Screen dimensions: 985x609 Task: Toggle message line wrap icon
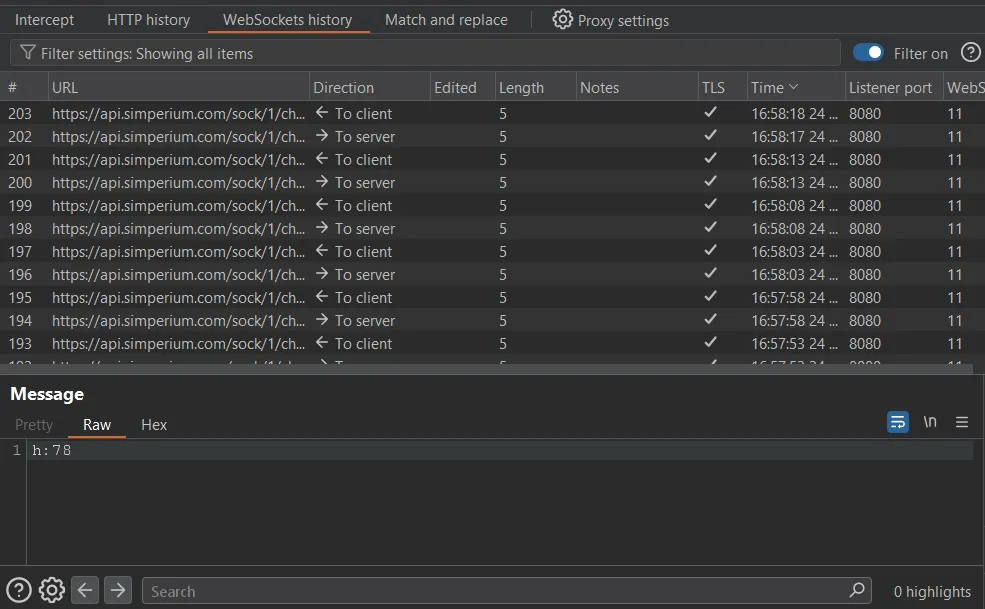tap(898, 422)
